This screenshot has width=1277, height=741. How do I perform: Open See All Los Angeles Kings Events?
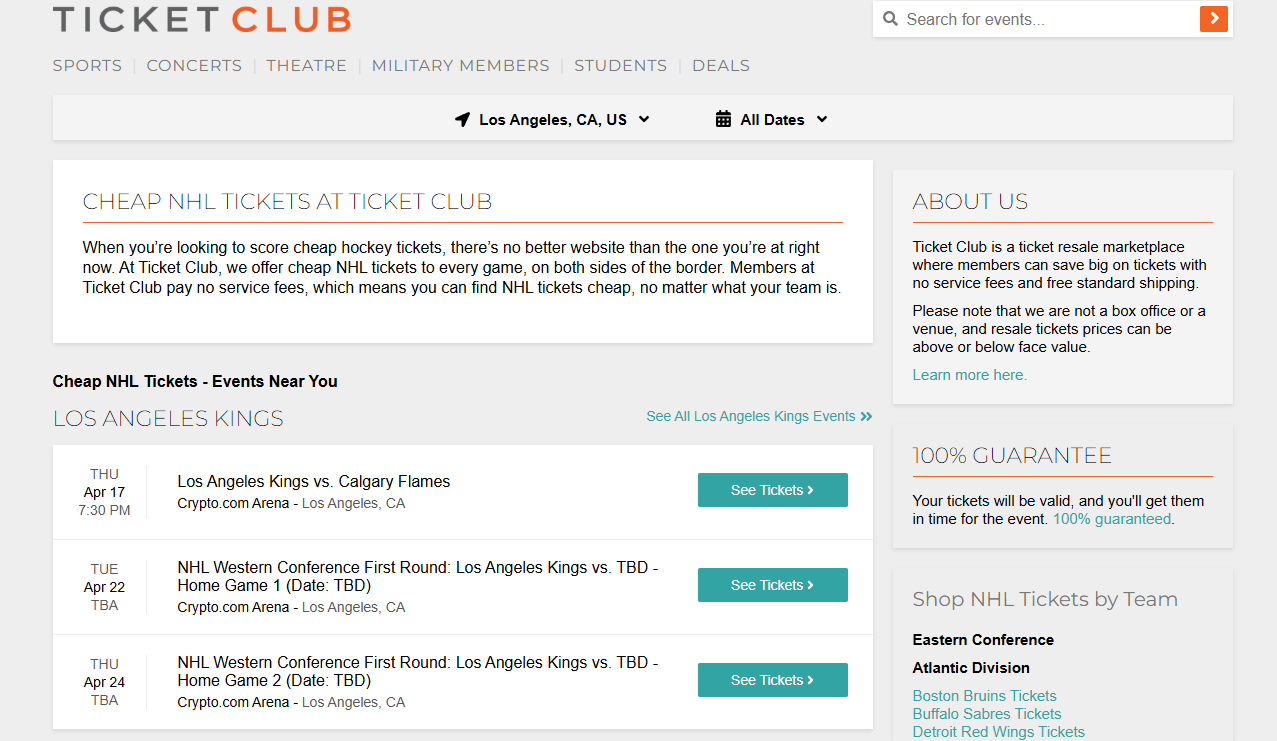759,416
